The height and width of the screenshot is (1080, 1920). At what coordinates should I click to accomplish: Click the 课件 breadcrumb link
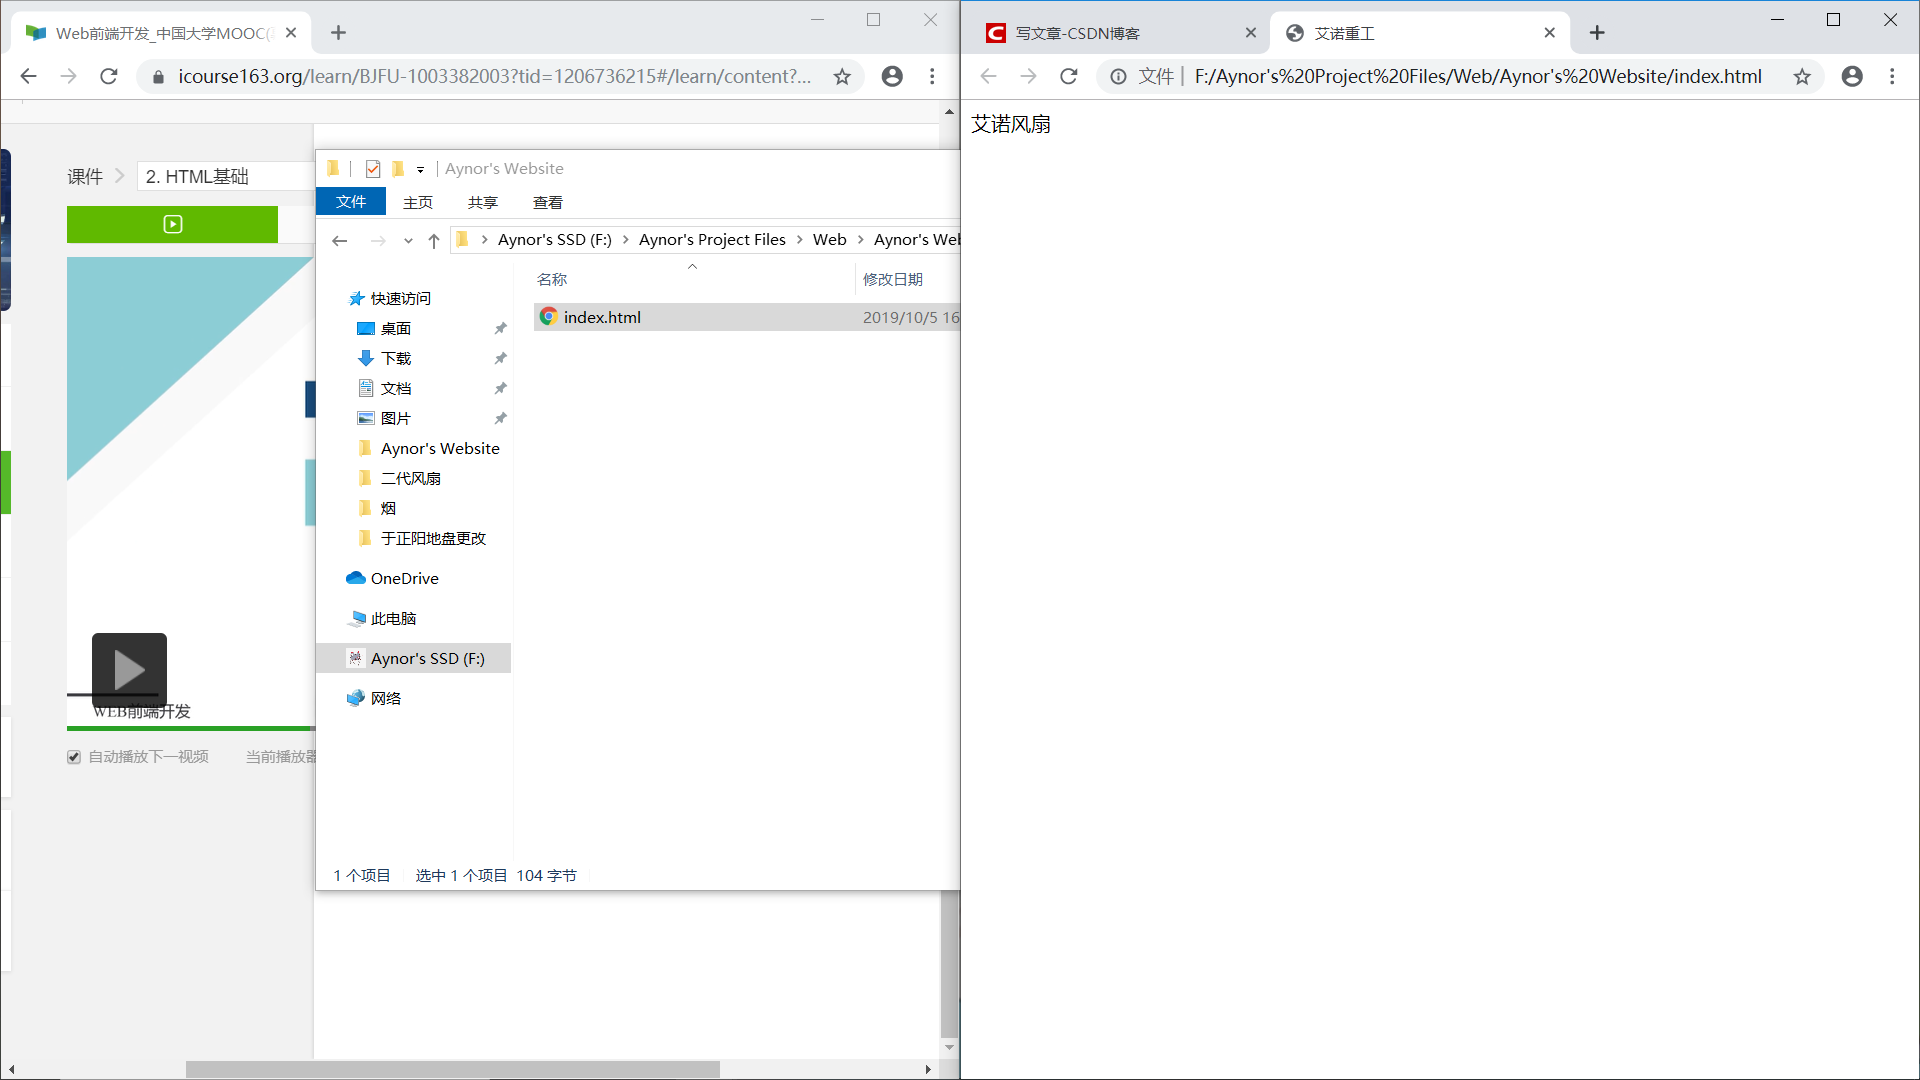[85, 177]
